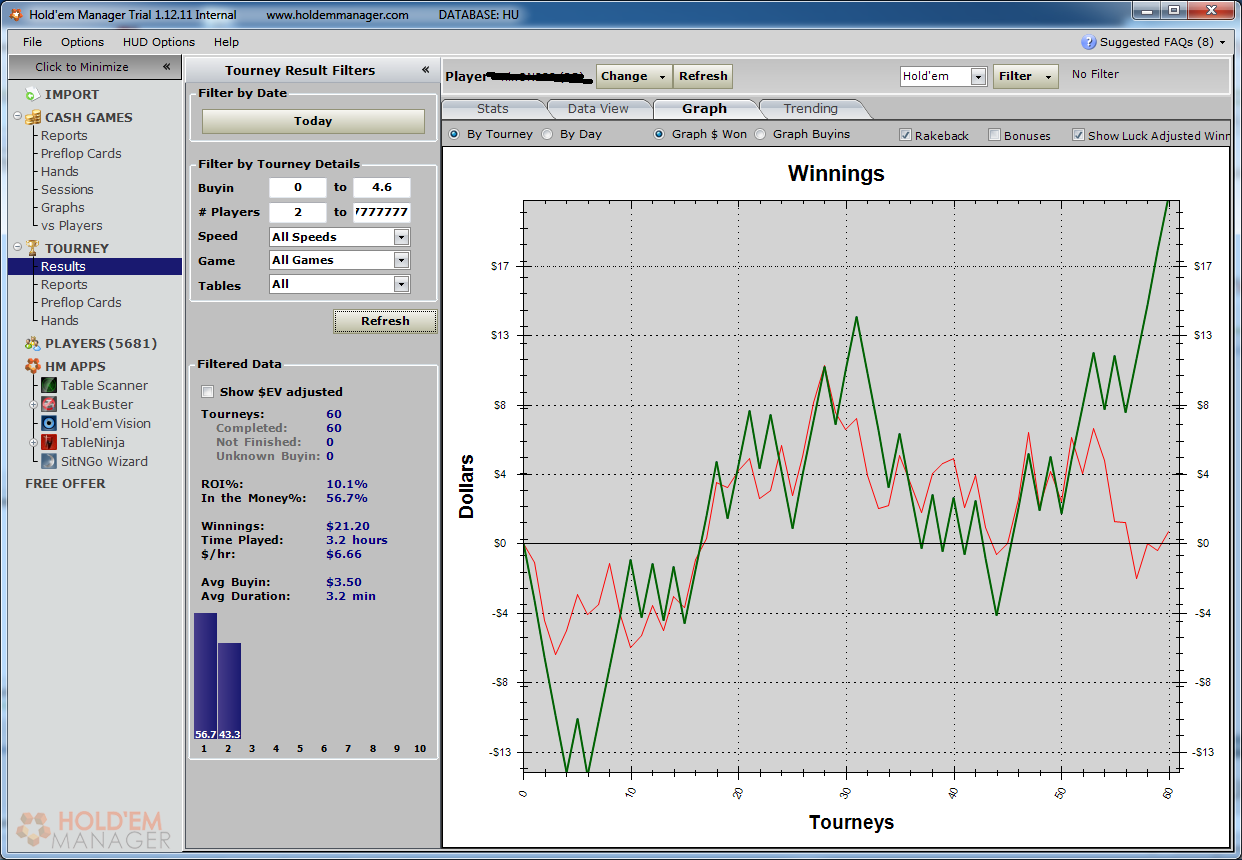Click the TableNinja icon
This screenshot has width=1242, height=860.
click(x=50, y=443)
